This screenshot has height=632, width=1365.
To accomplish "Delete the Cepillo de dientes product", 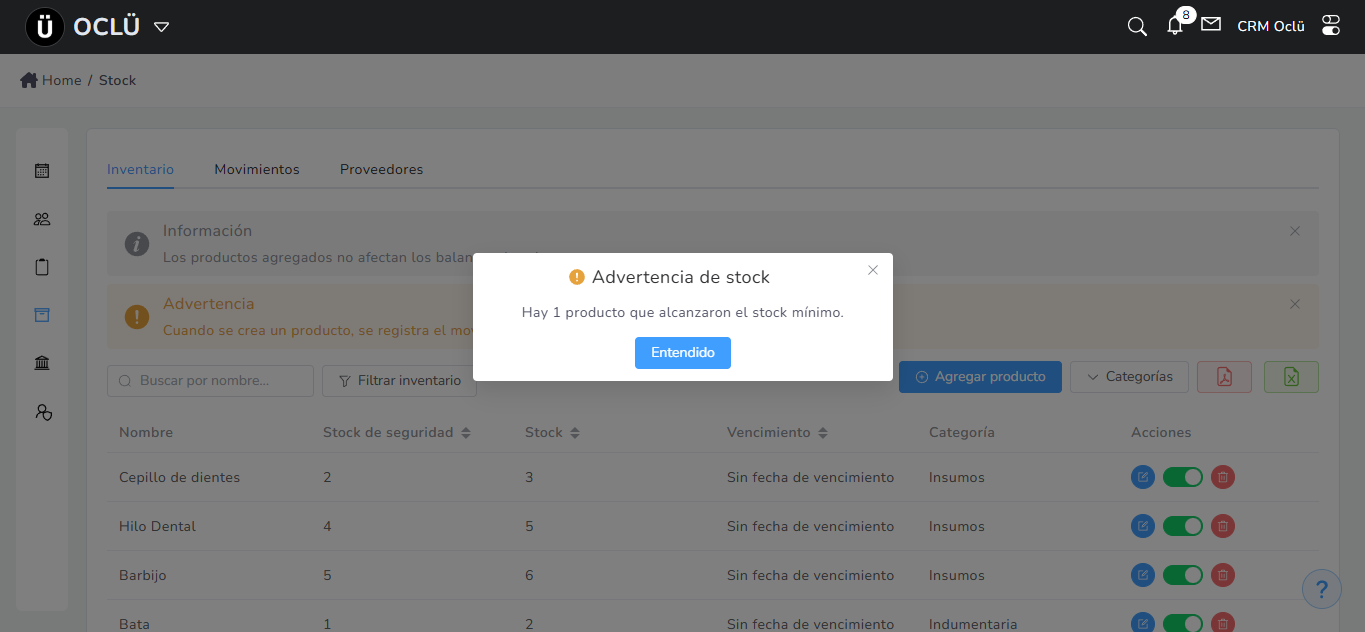I will [1223, 477].
